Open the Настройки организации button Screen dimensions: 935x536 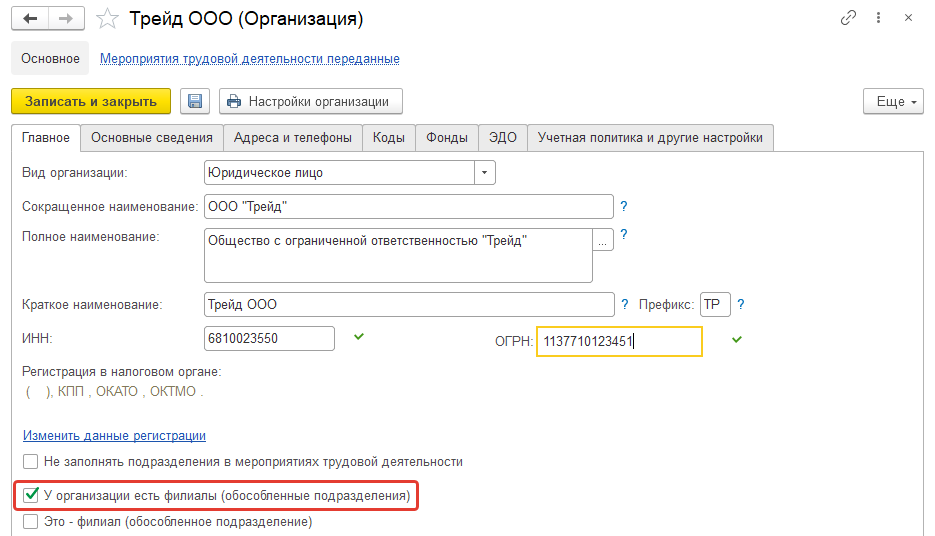click(310, 101)
